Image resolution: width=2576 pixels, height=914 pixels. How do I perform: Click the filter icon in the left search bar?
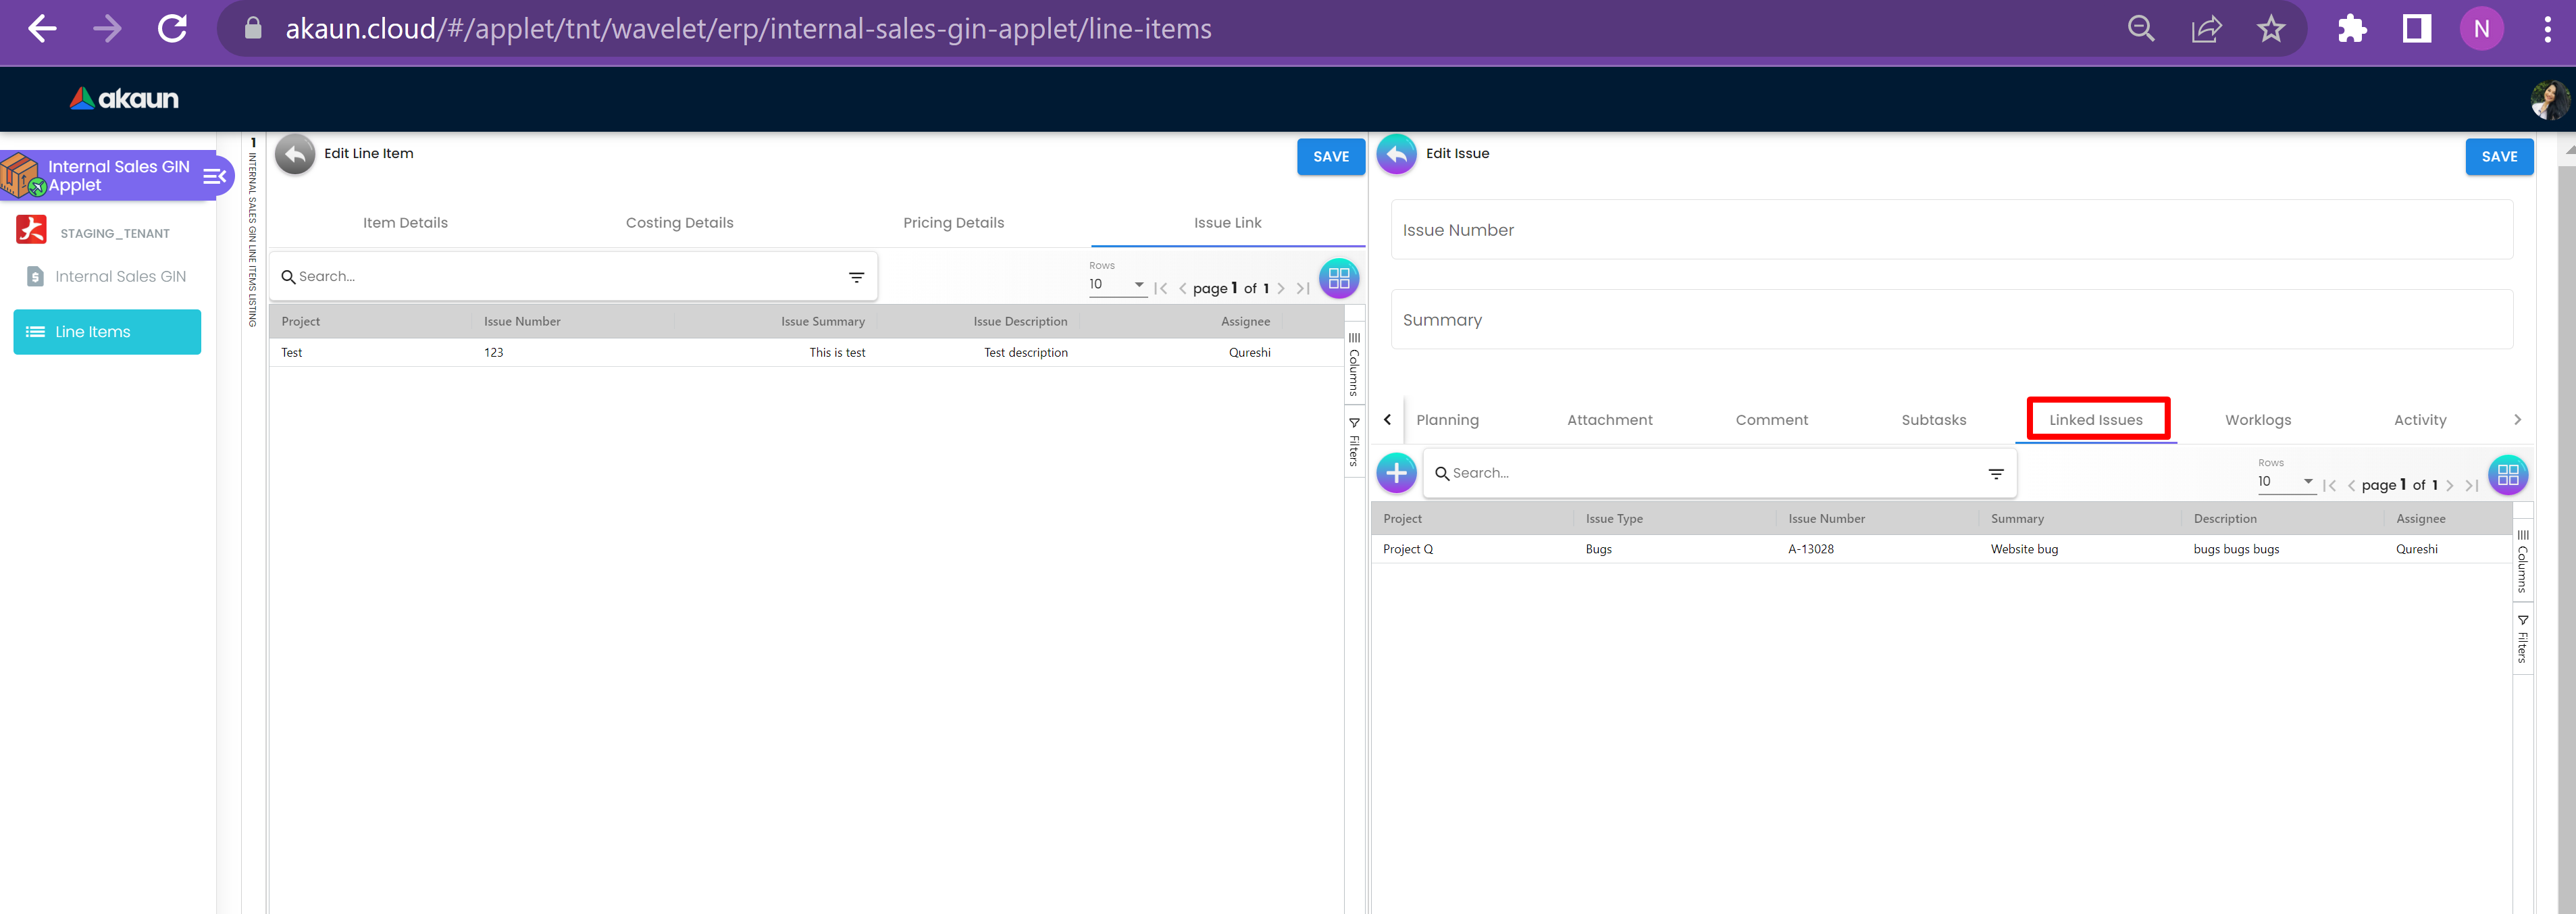pyautogui.click(x=856, y=277)
